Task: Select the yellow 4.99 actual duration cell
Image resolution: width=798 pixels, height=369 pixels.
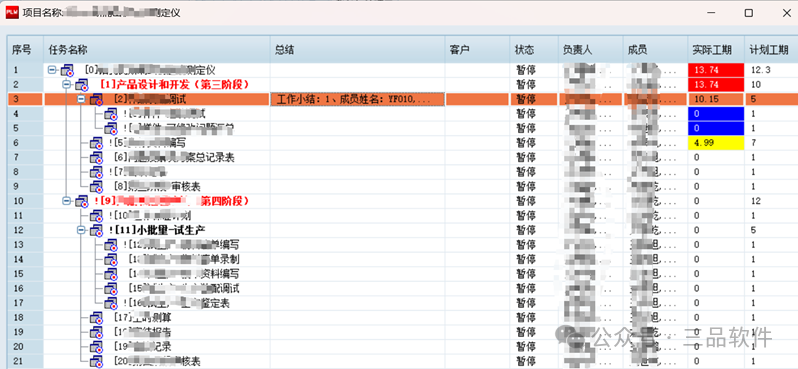Action: [x=716, y=143]
